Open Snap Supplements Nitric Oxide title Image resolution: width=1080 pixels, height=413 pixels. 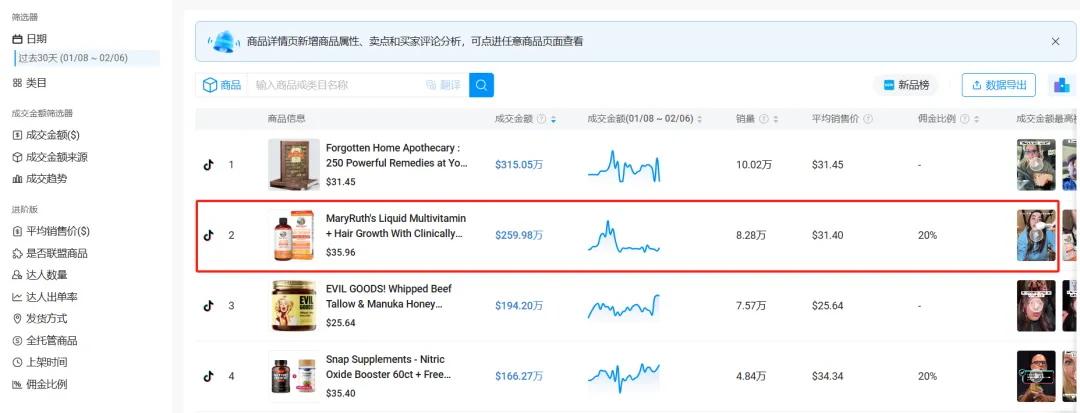click(388, 367)
